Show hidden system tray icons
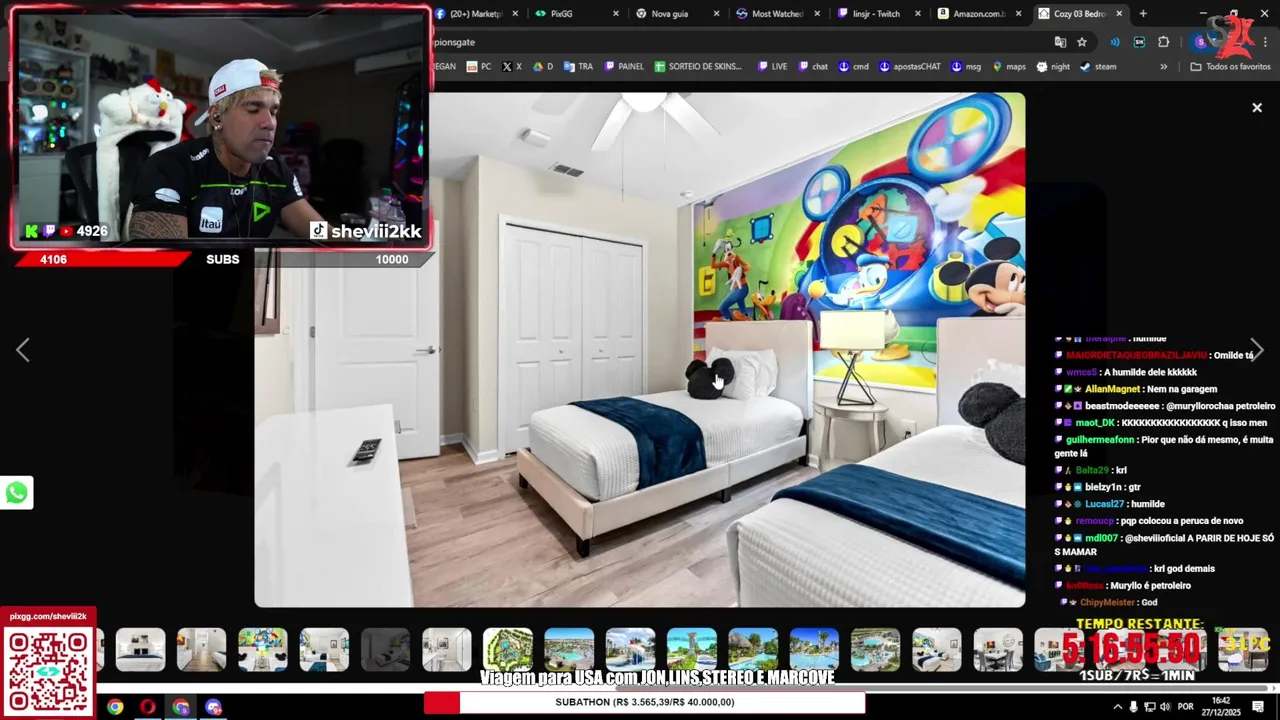1280x720 pixels. pyautogui.click(x=1116, y=707)
